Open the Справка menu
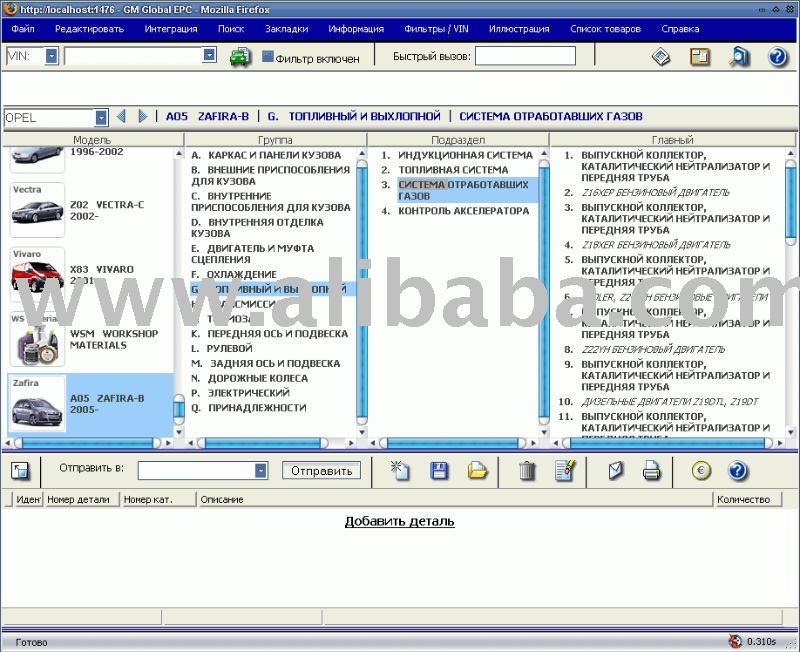The image size is (800, 652). click(x=680, y=29)
